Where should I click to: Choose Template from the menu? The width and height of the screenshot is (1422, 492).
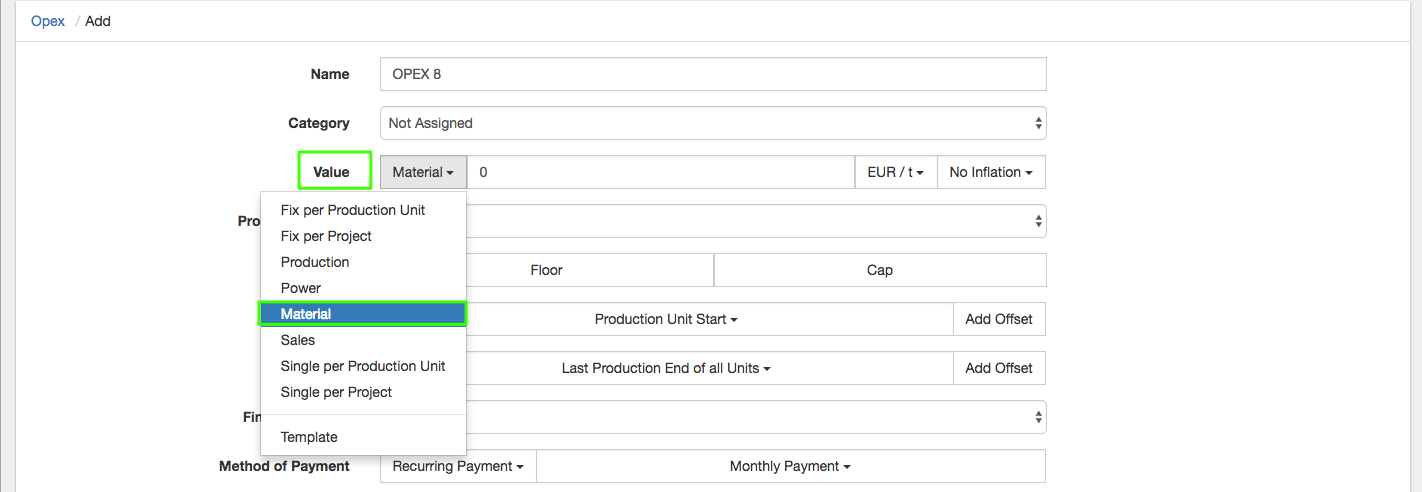[x=309, y=437]
